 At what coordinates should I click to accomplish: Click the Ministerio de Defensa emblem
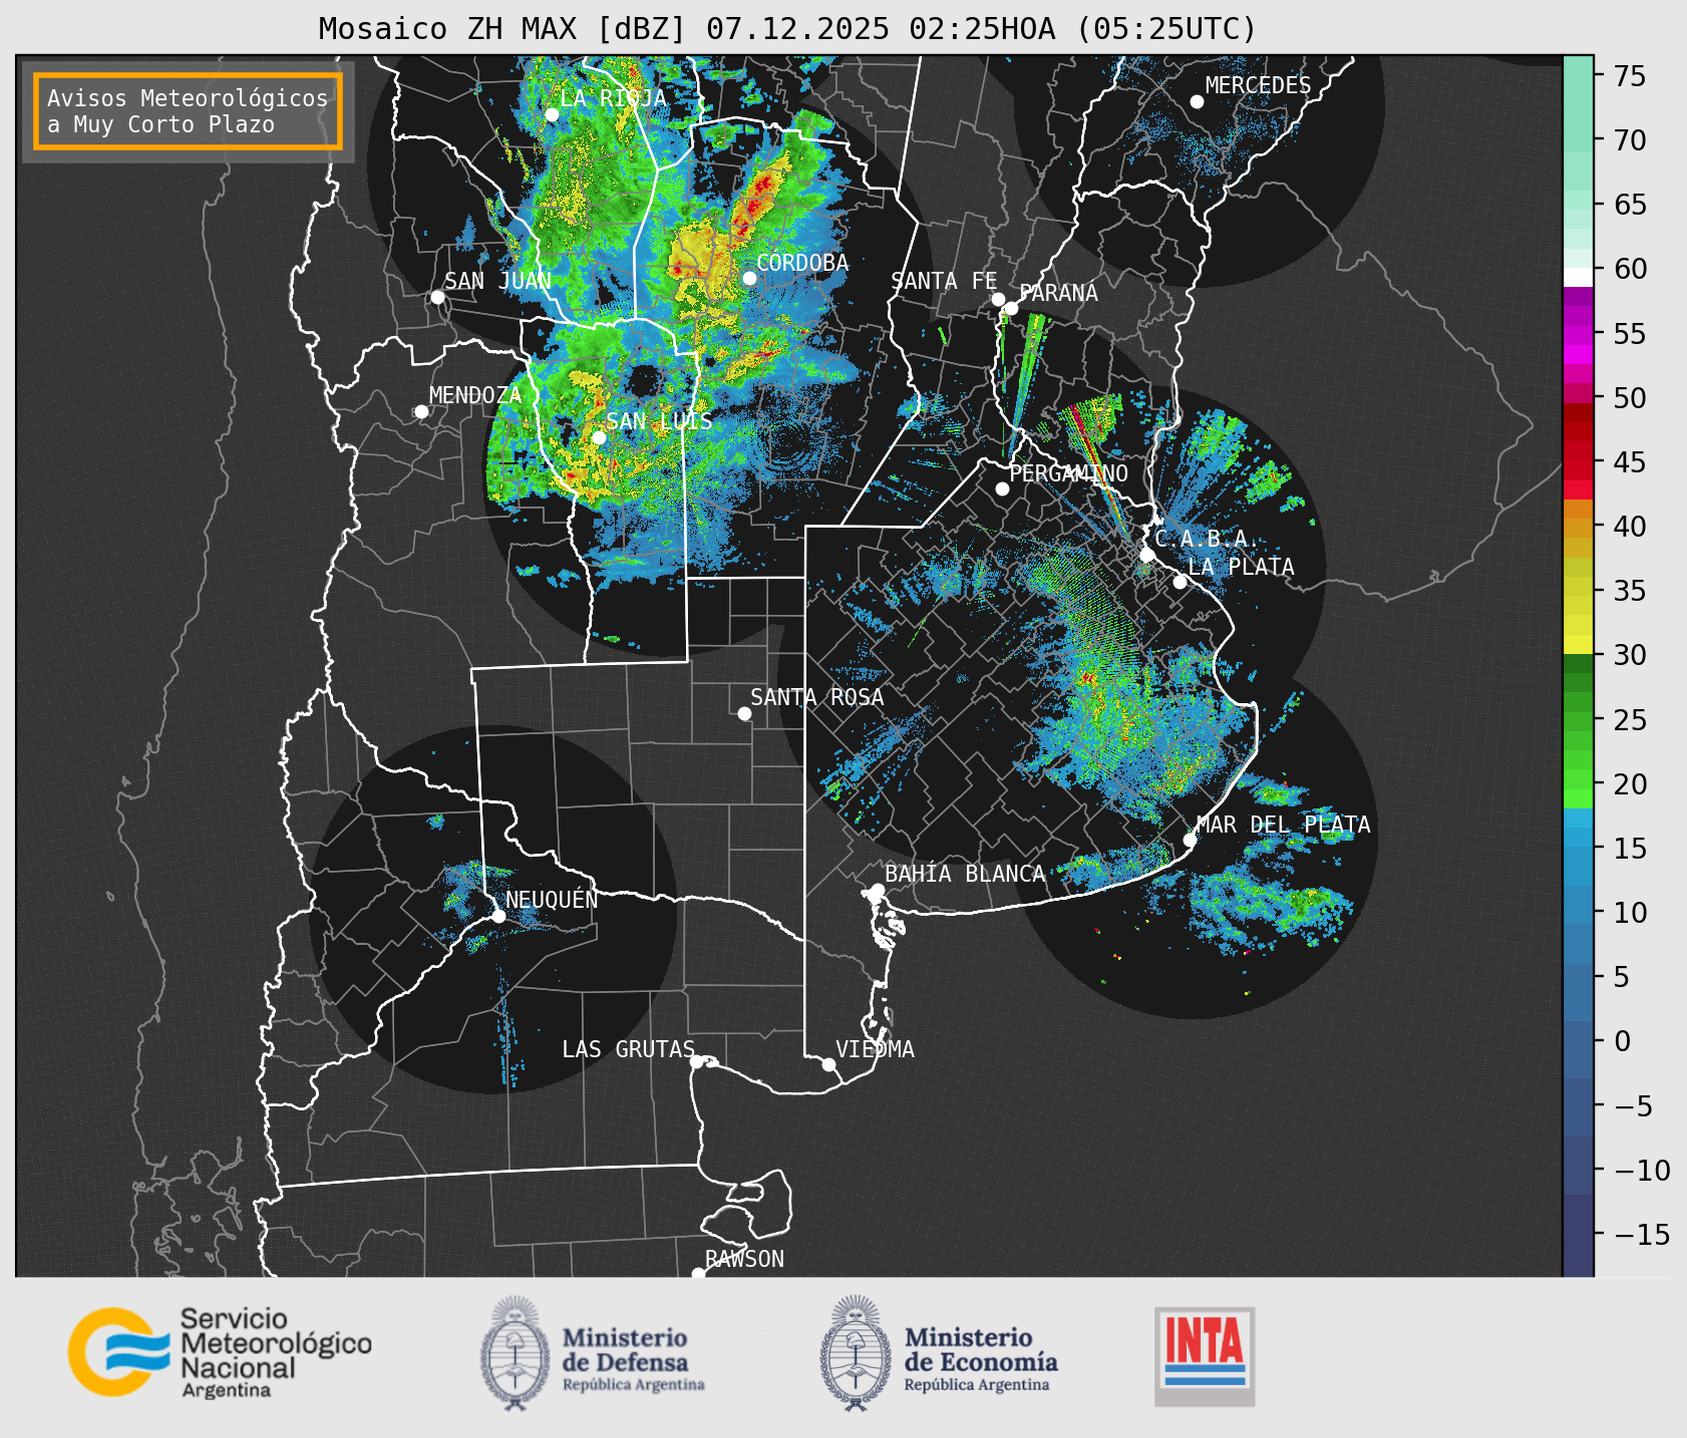coord(515,1353)
